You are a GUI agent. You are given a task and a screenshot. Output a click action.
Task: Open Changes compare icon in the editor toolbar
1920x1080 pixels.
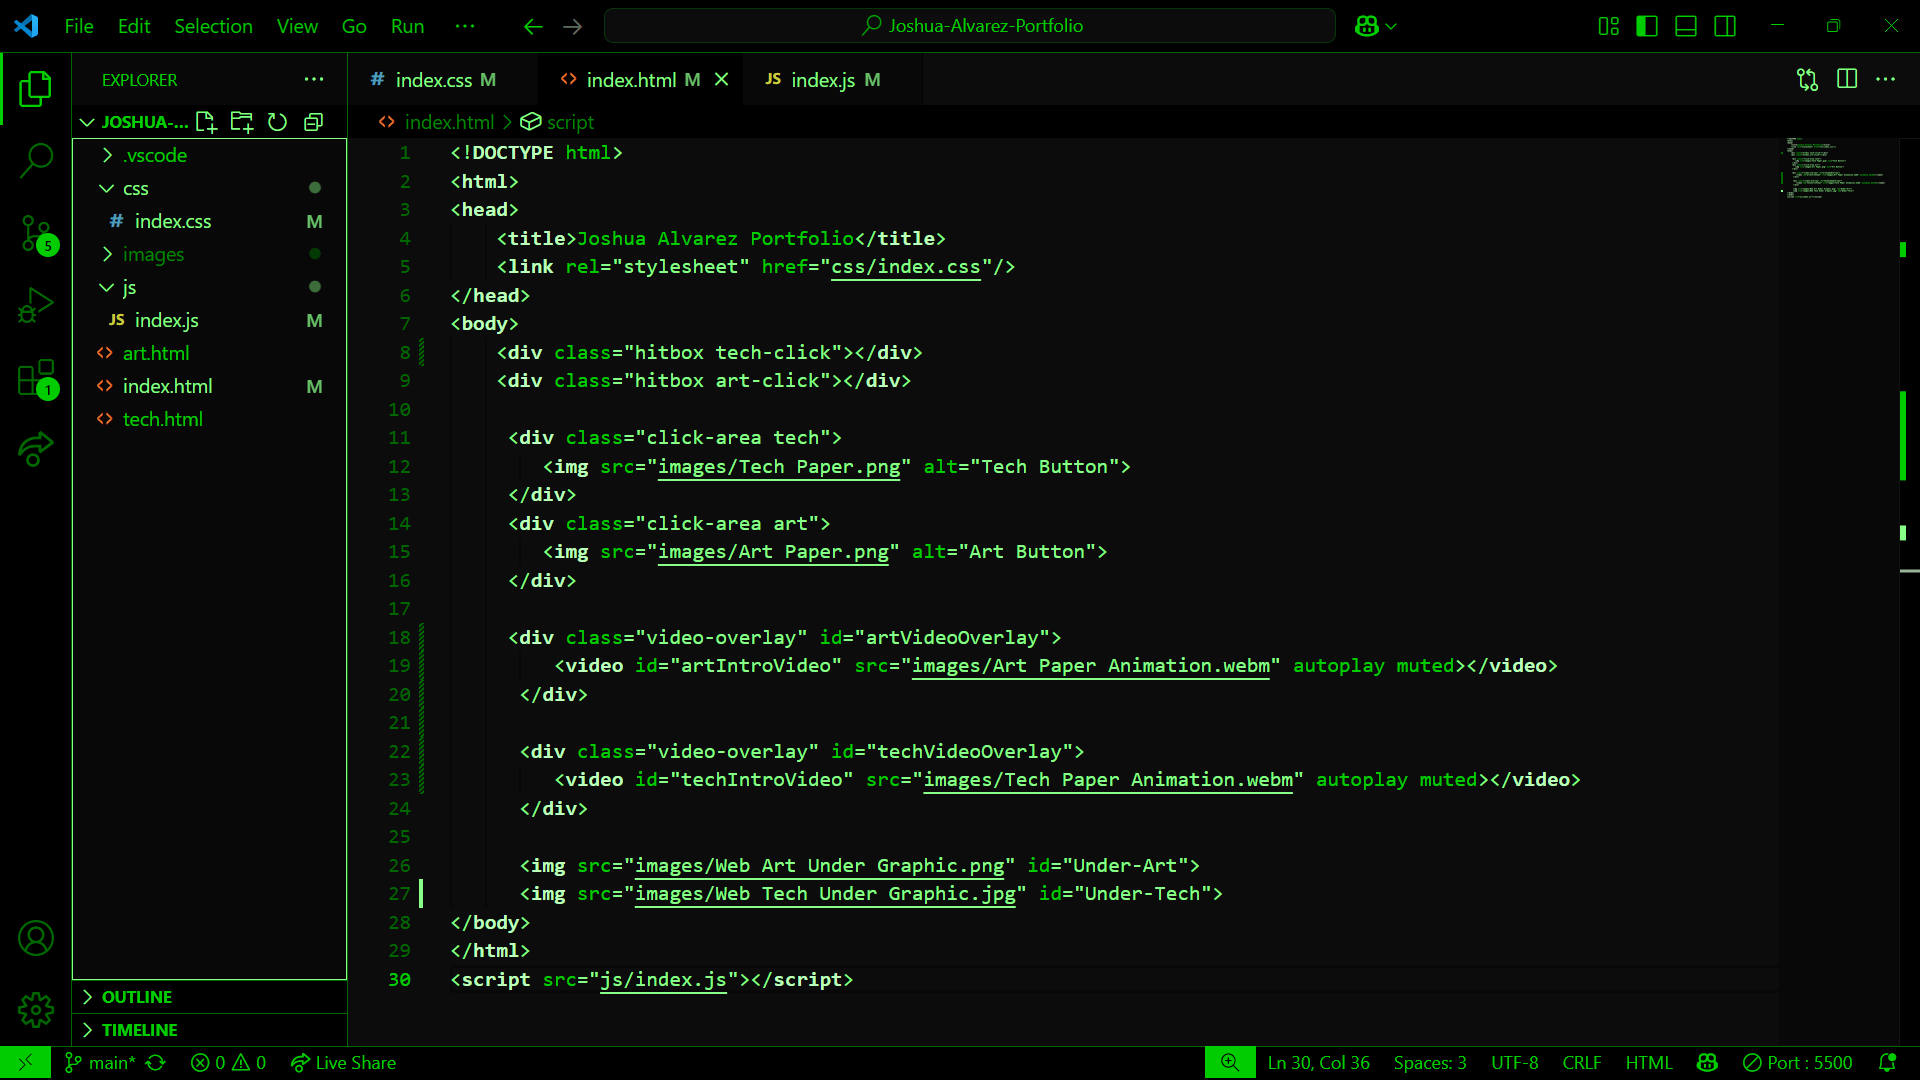[1807, 80]
